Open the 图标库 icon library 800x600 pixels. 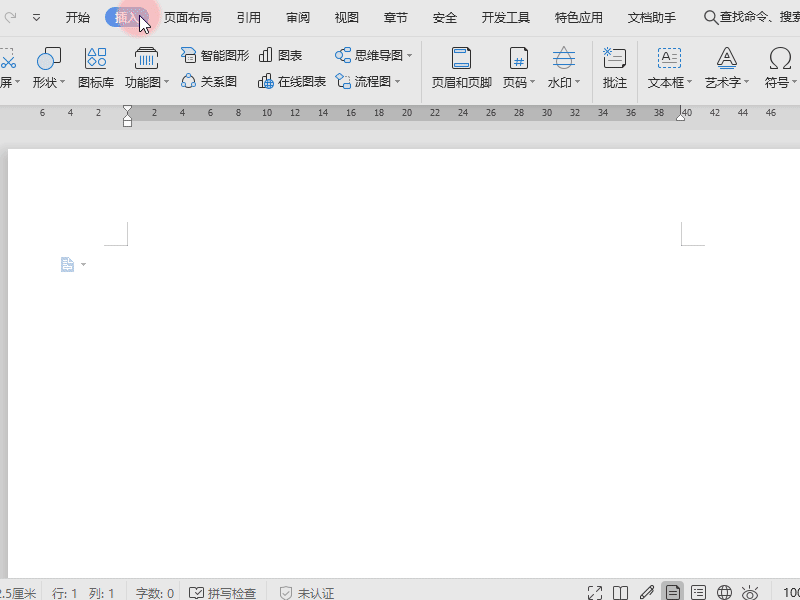[x=96, y=68]
